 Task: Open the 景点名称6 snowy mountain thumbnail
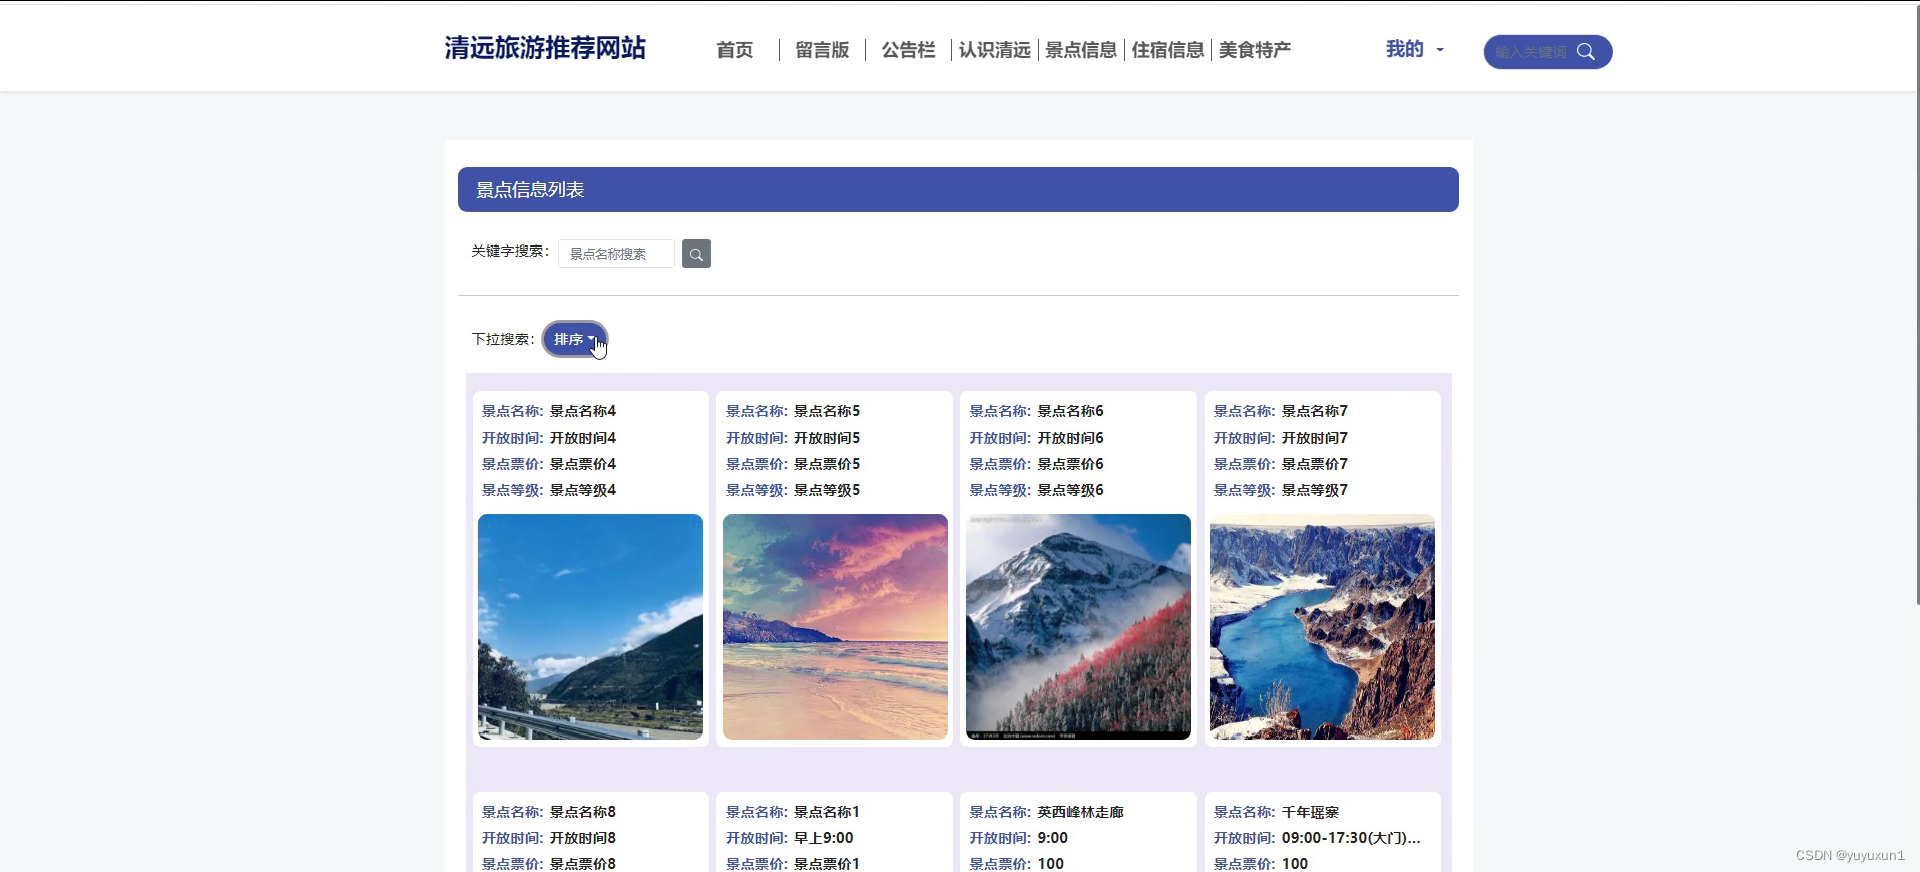coord(1078,627)
